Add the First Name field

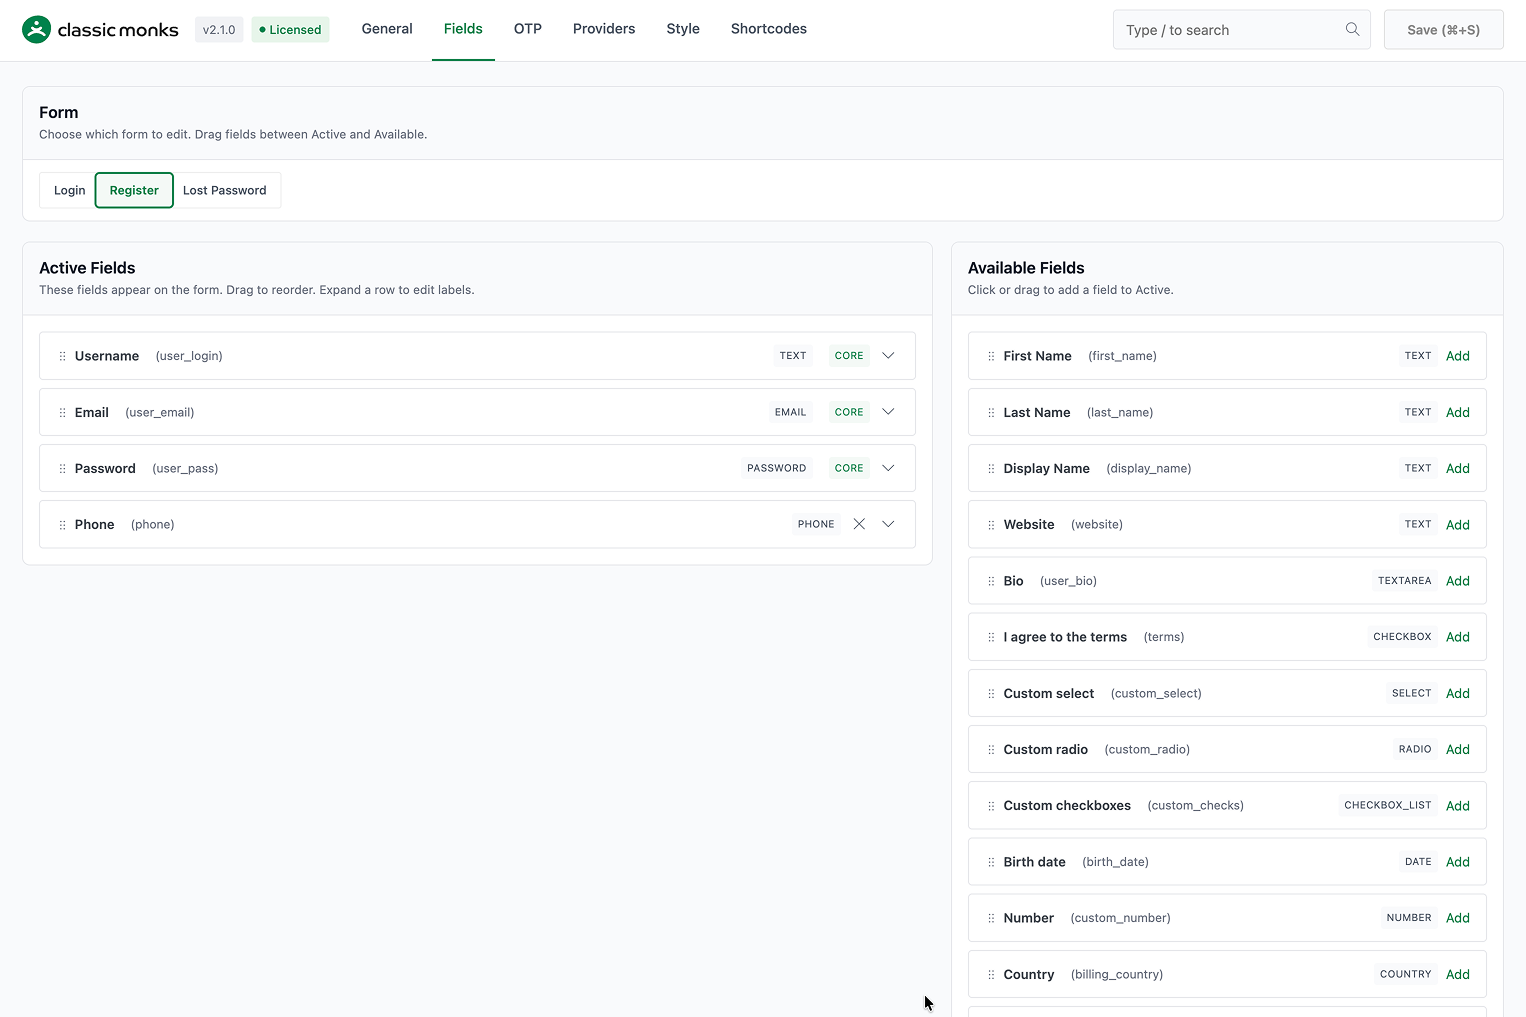(1458, 356)
